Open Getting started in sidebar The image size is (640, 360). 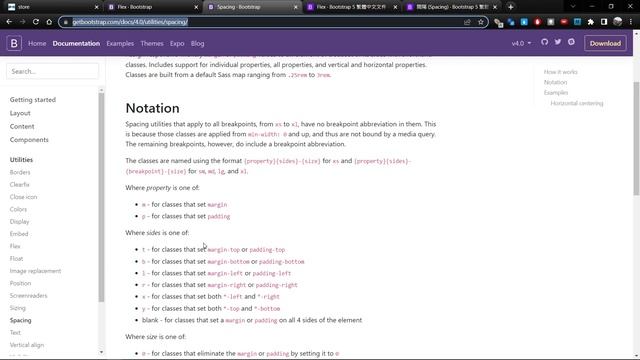coord(33,100)
